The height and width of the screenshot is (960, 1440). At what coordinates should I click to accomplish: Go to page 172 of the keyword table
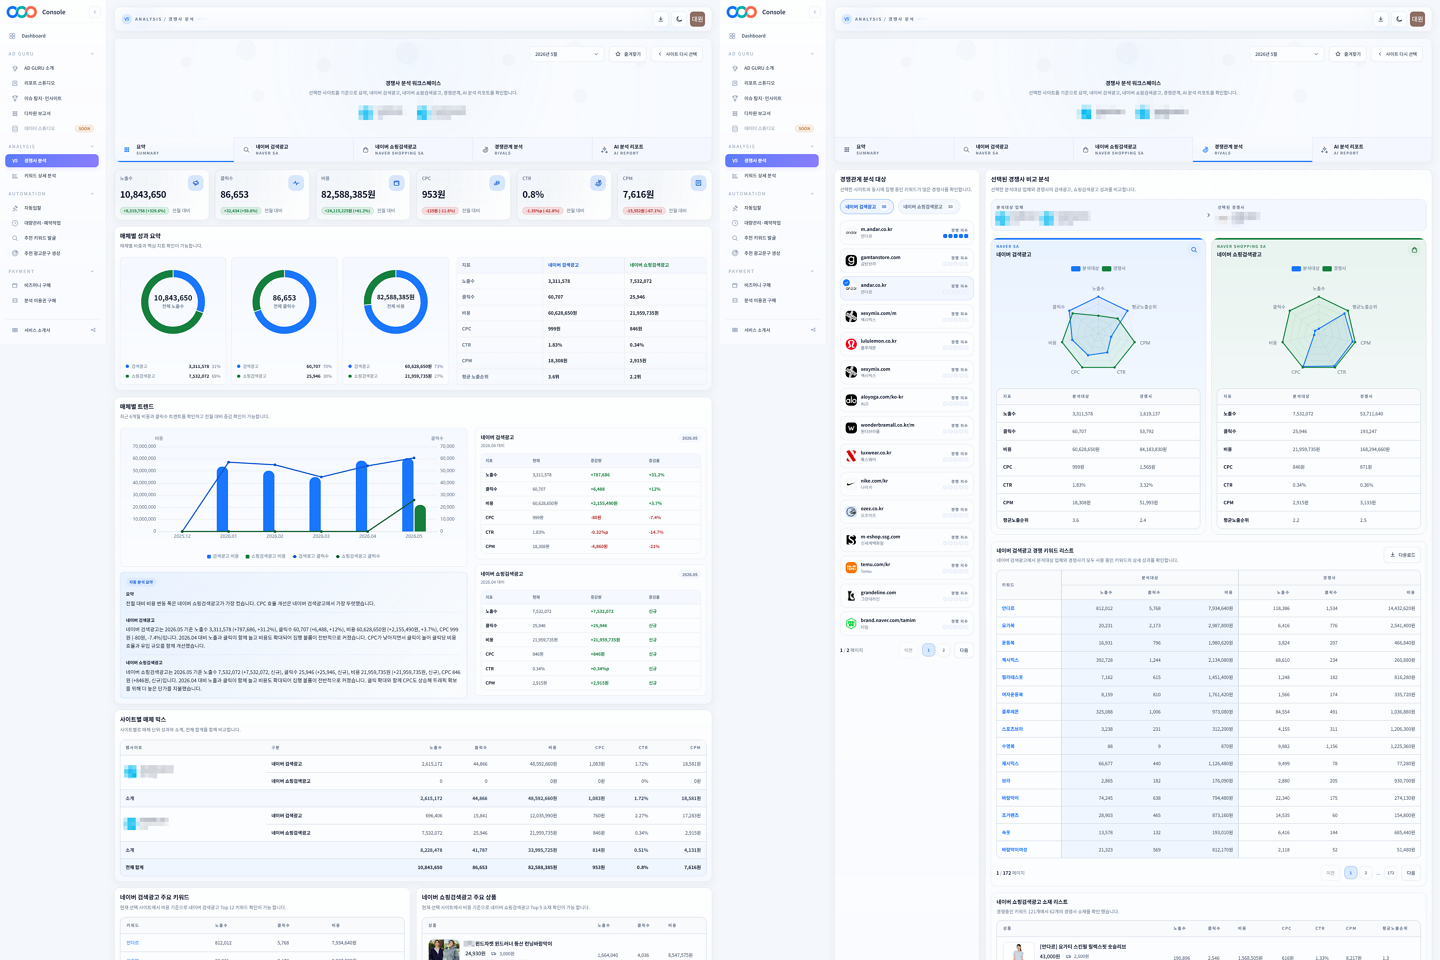(x=1391, y=873)
